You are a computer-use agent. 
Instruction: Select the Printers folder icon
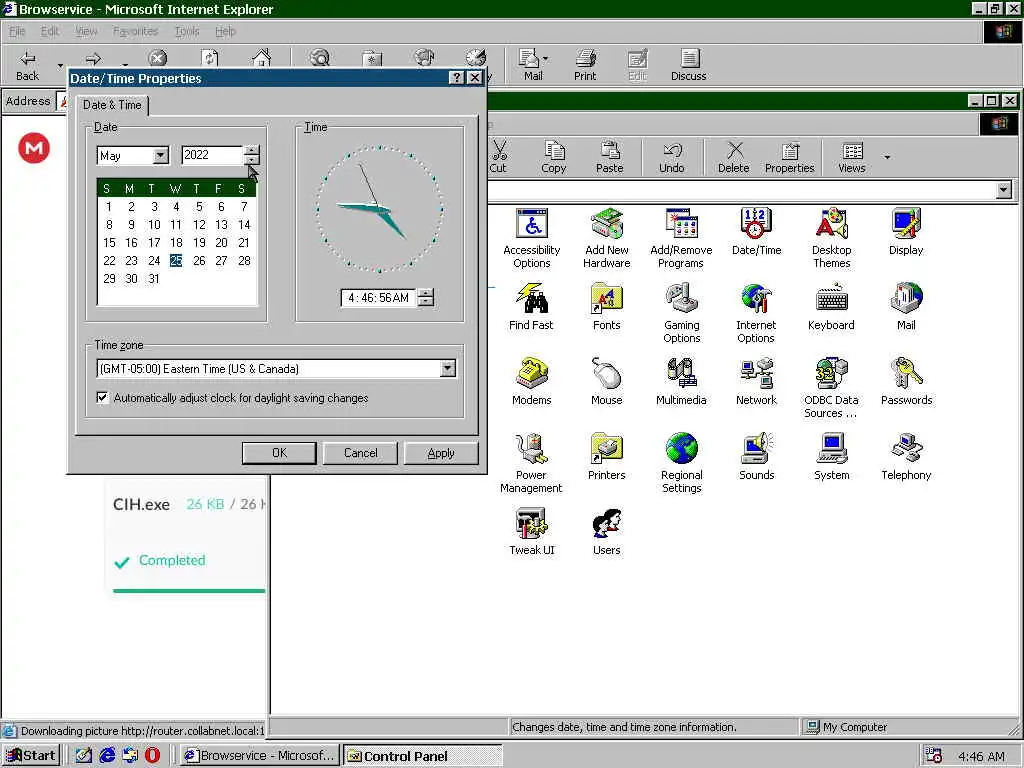pos(607,457)
